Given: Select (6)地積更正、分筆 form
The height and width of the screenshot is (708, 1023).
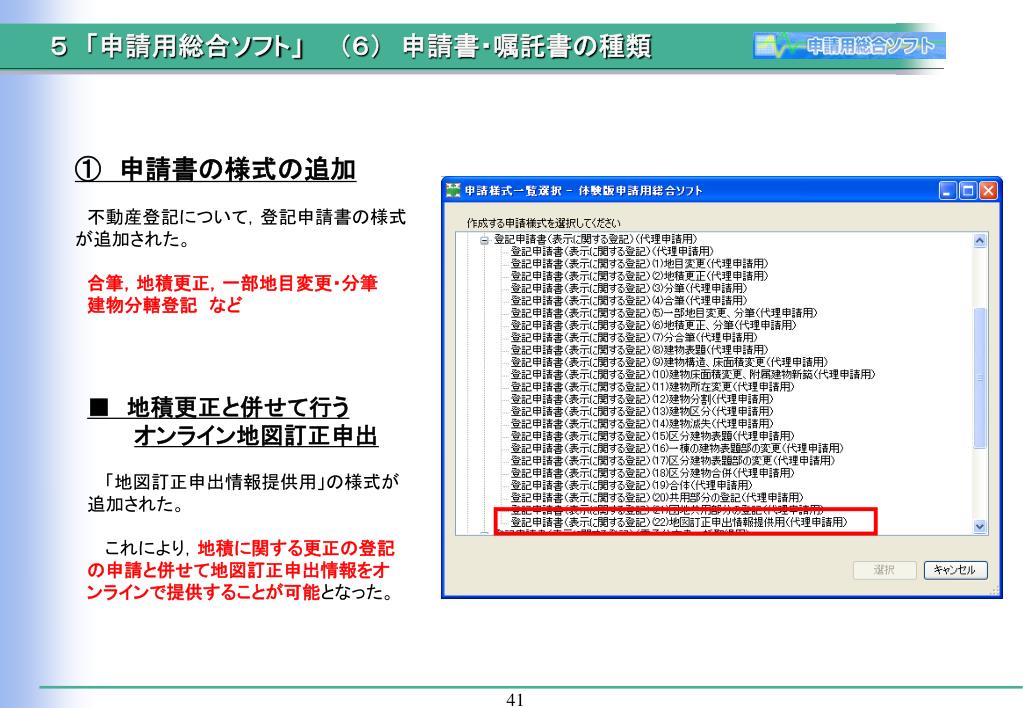Looking at the screenshot, I should tap(653, 325).
